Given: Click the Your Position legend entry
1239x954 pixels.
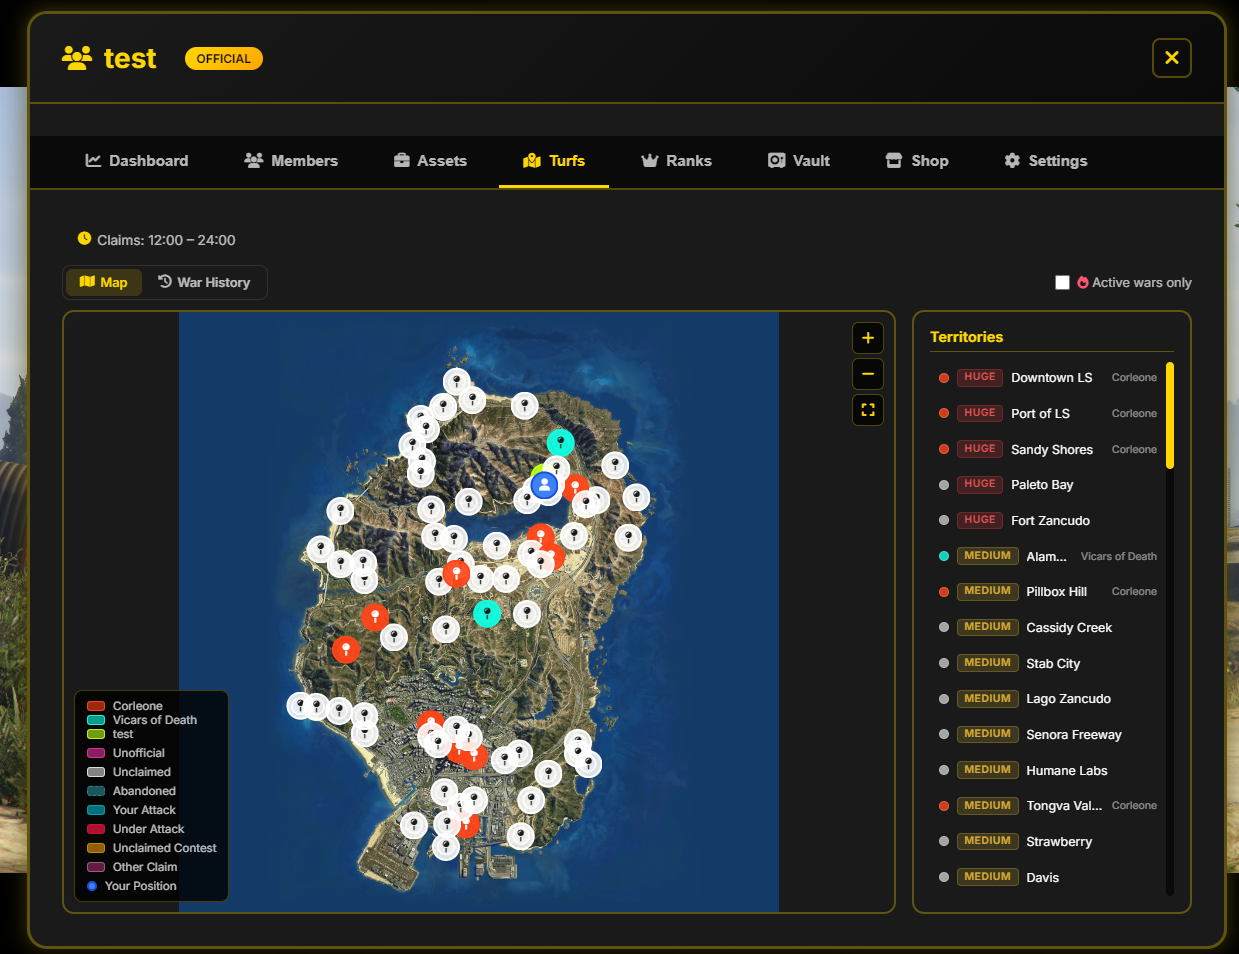Looking at the screenshot, I should [132, 886].
